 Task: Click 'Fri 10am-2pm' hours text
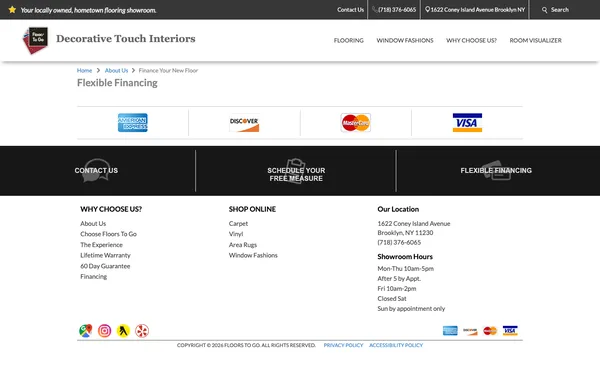pos(397,289)
